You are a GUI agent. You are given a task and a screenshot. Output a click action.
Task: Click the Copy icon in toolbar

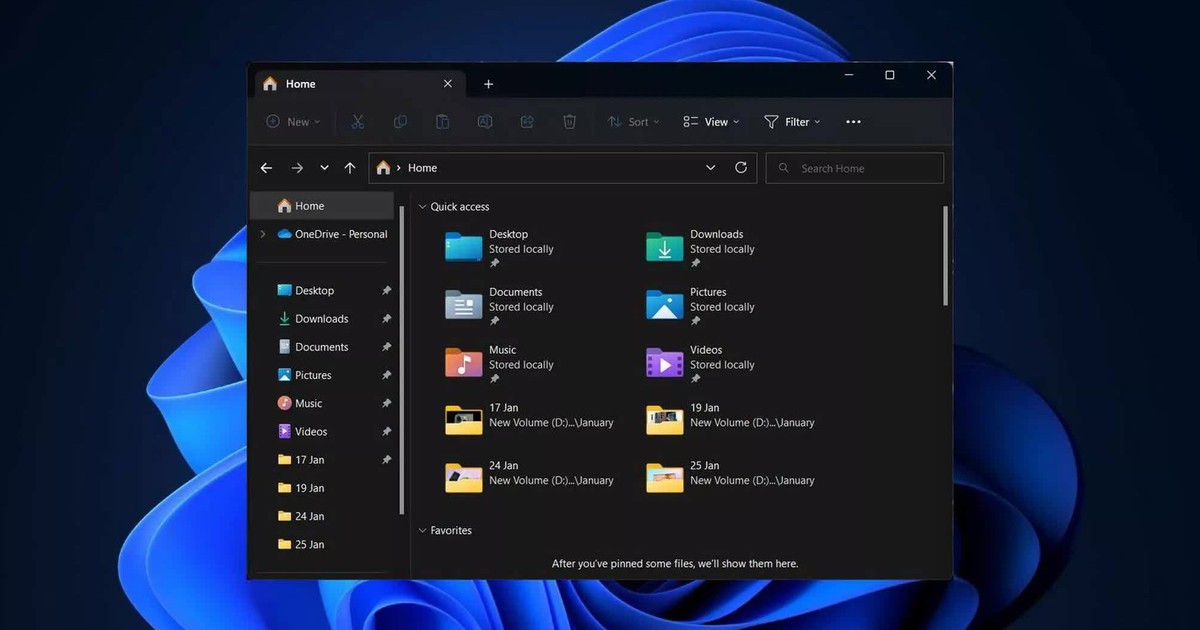(x=400, y=122)
